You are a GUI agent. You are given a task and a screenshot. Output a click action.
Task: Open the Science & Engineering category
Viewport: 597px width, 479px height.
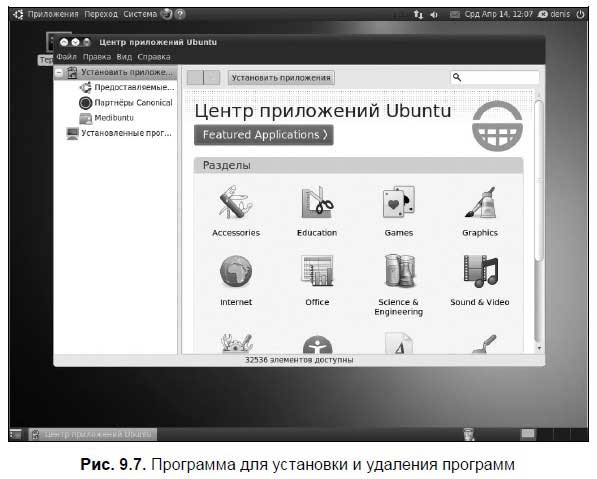398,286
